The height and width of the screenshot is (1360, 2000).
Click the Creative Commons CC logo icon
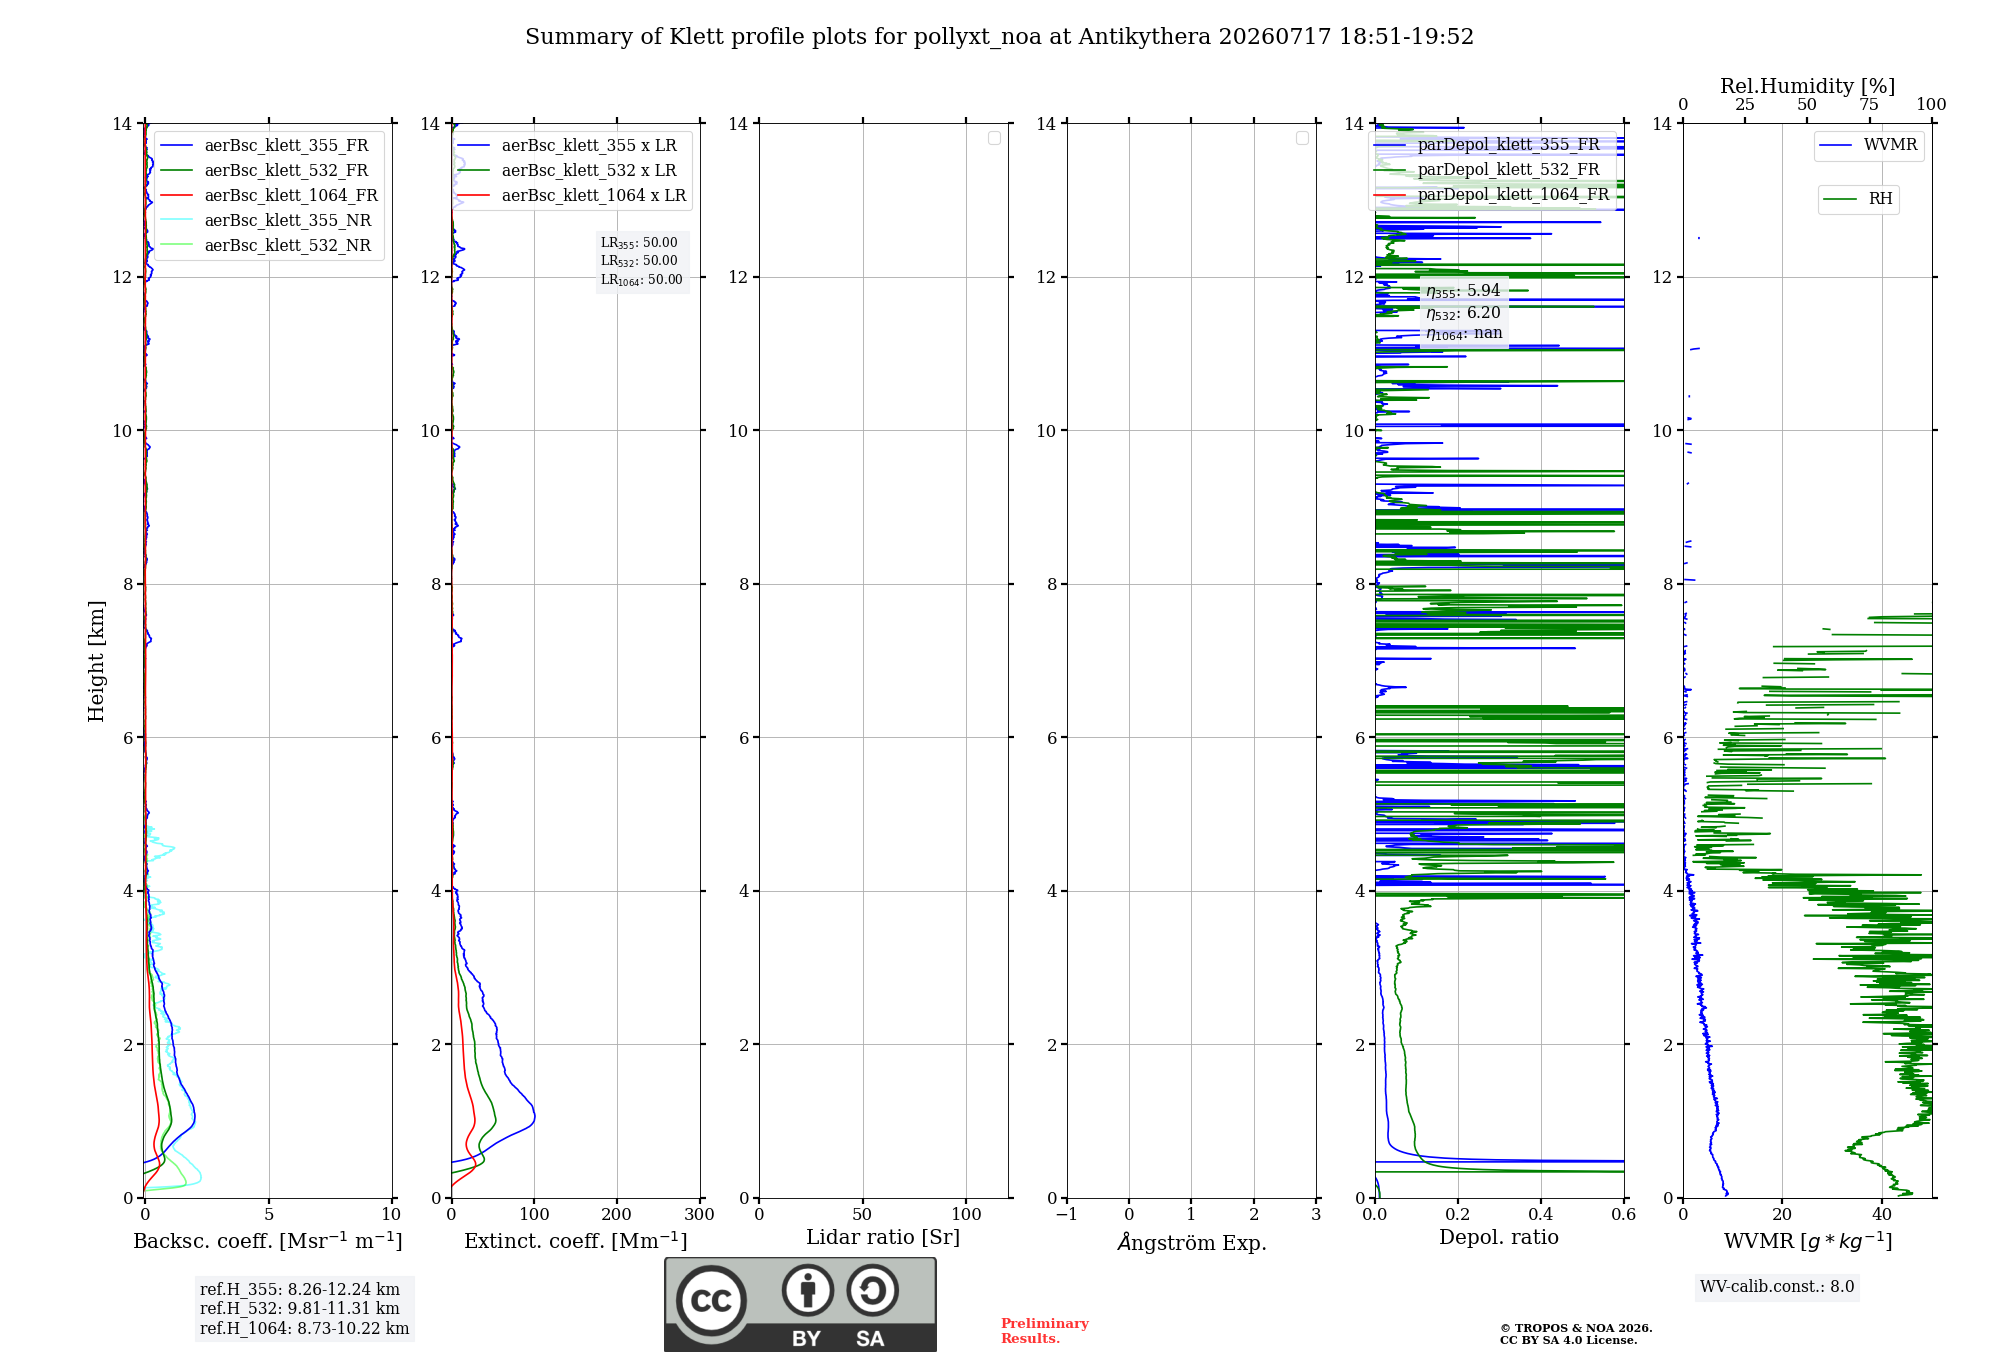[711, 1300]
